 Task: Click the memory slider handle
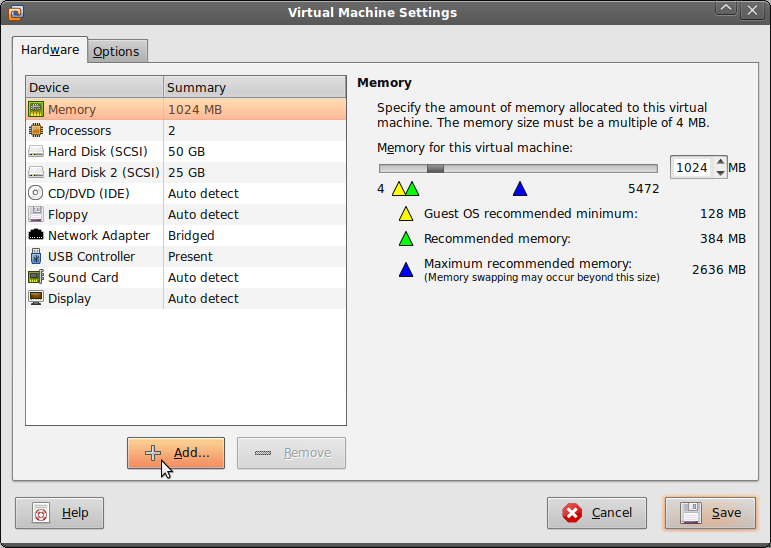(x=436, y=169)
